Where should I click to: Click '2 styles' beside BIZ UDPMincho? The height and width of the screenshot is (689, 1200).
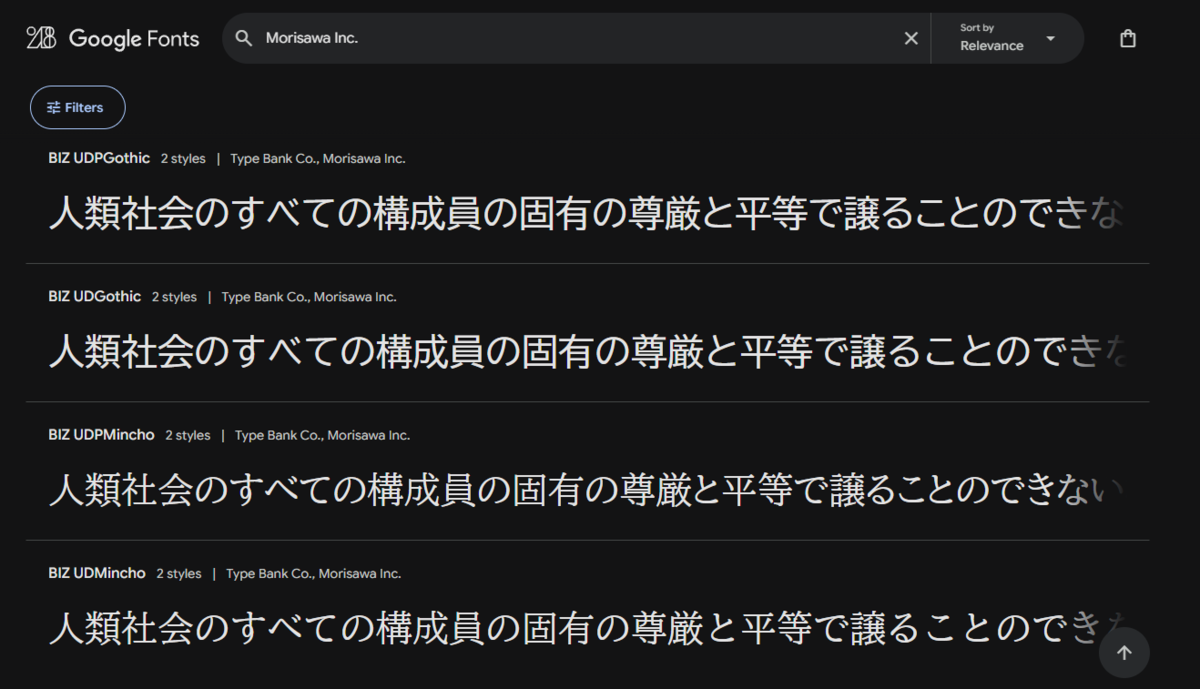188,436
